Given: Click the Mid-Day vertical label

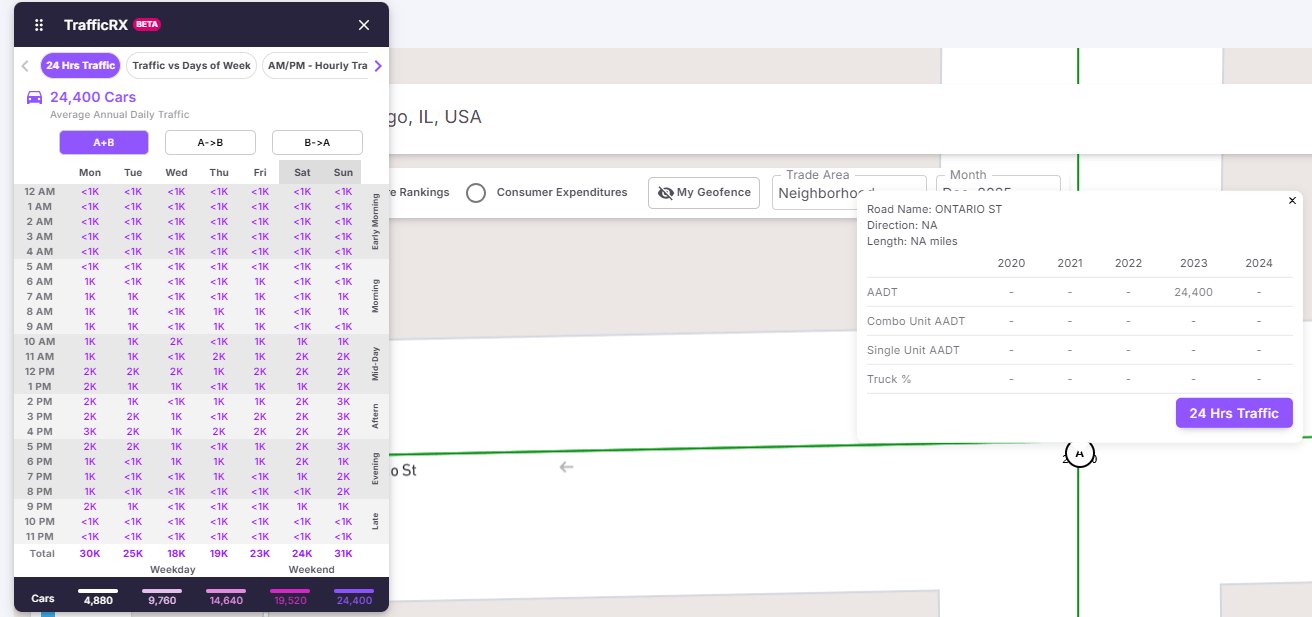Looking at the screenshot, I should pos(375,363).
